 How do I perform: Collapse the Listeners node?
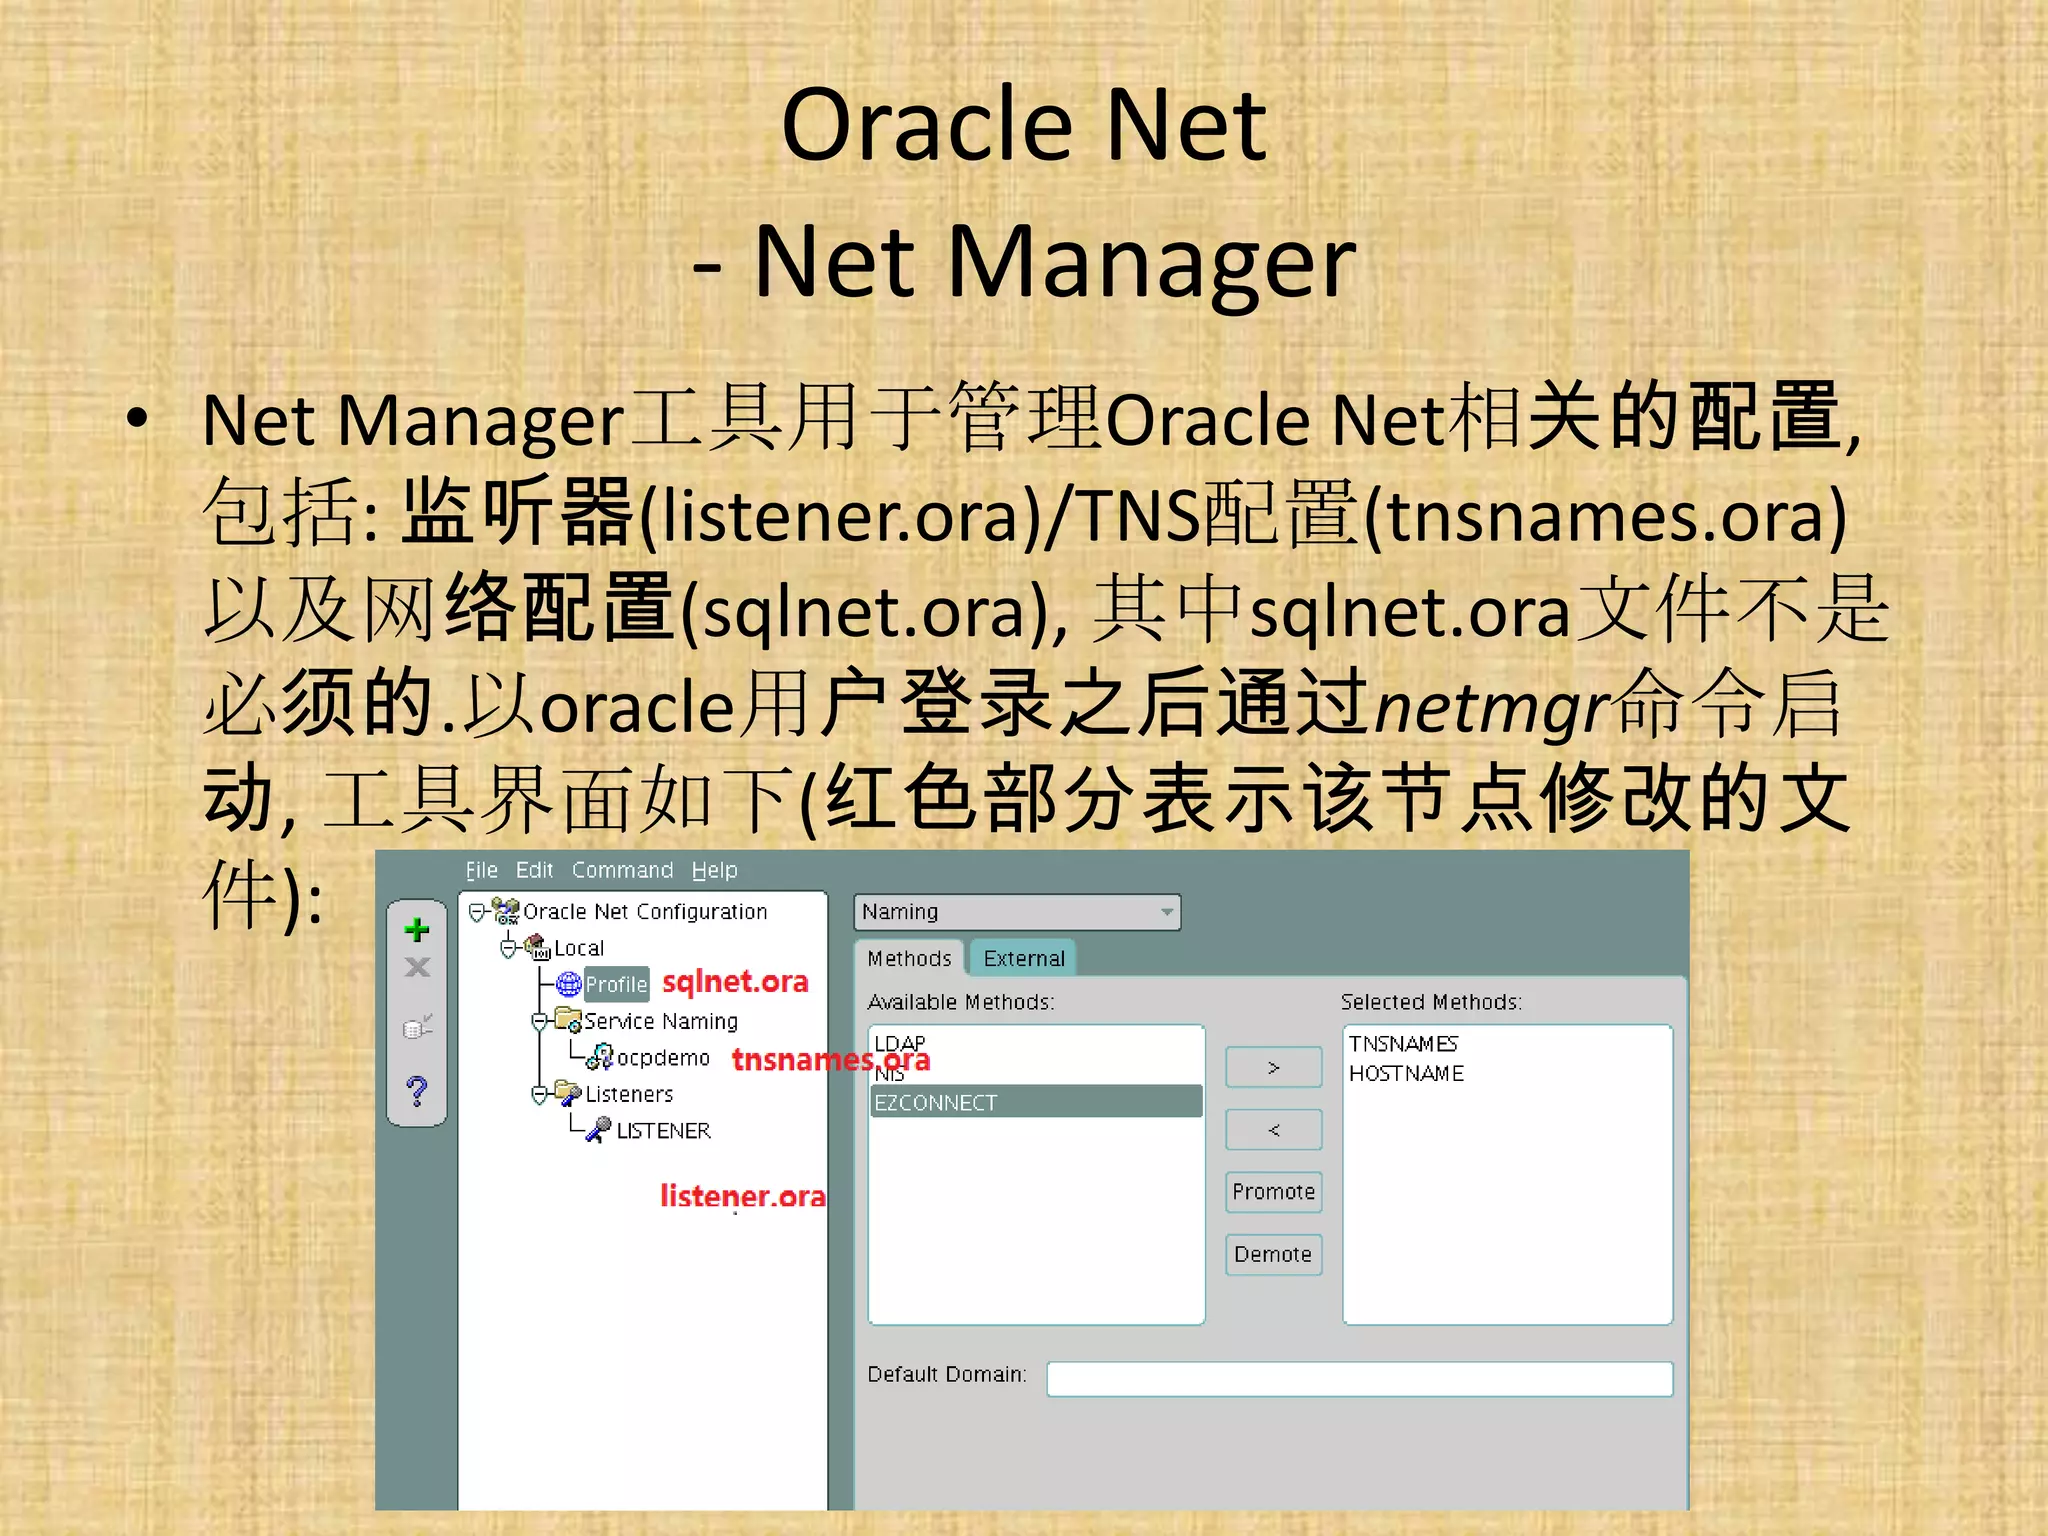point(539,1094)
